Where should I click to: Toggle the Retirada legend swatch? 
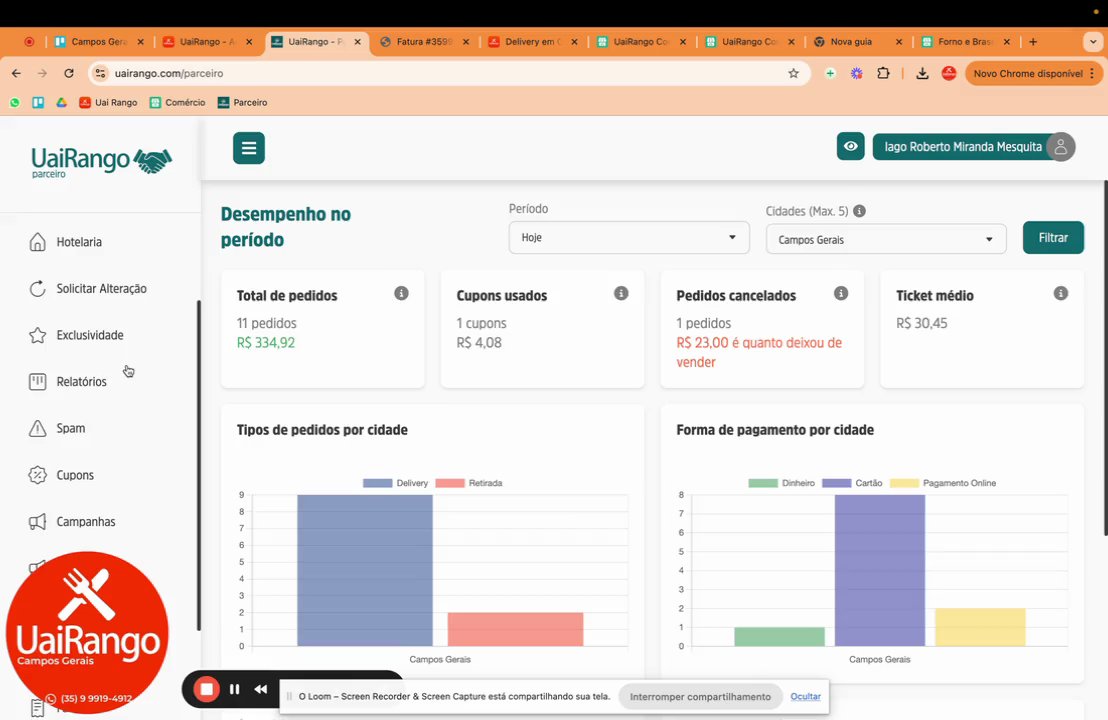[450, 483]
